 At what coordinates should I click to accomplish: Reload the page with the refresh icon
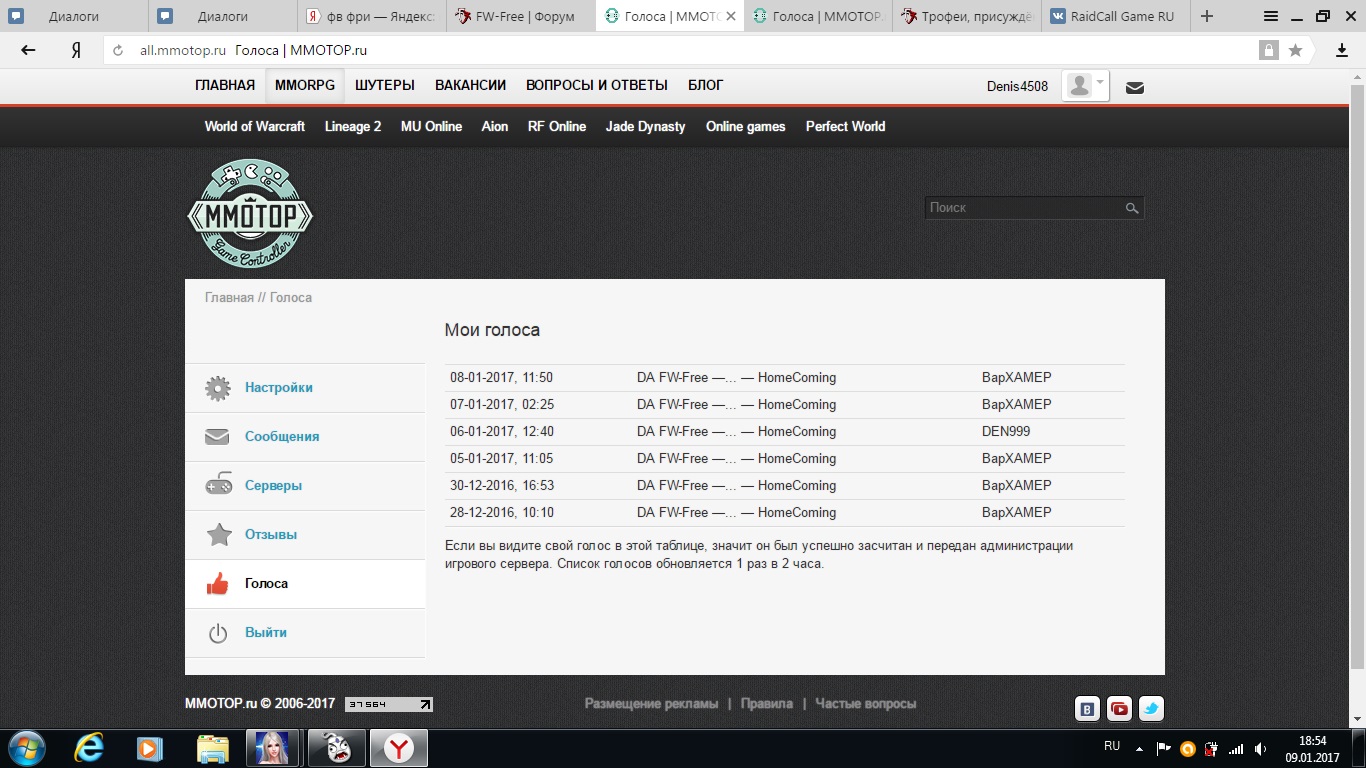click(119, 50)
